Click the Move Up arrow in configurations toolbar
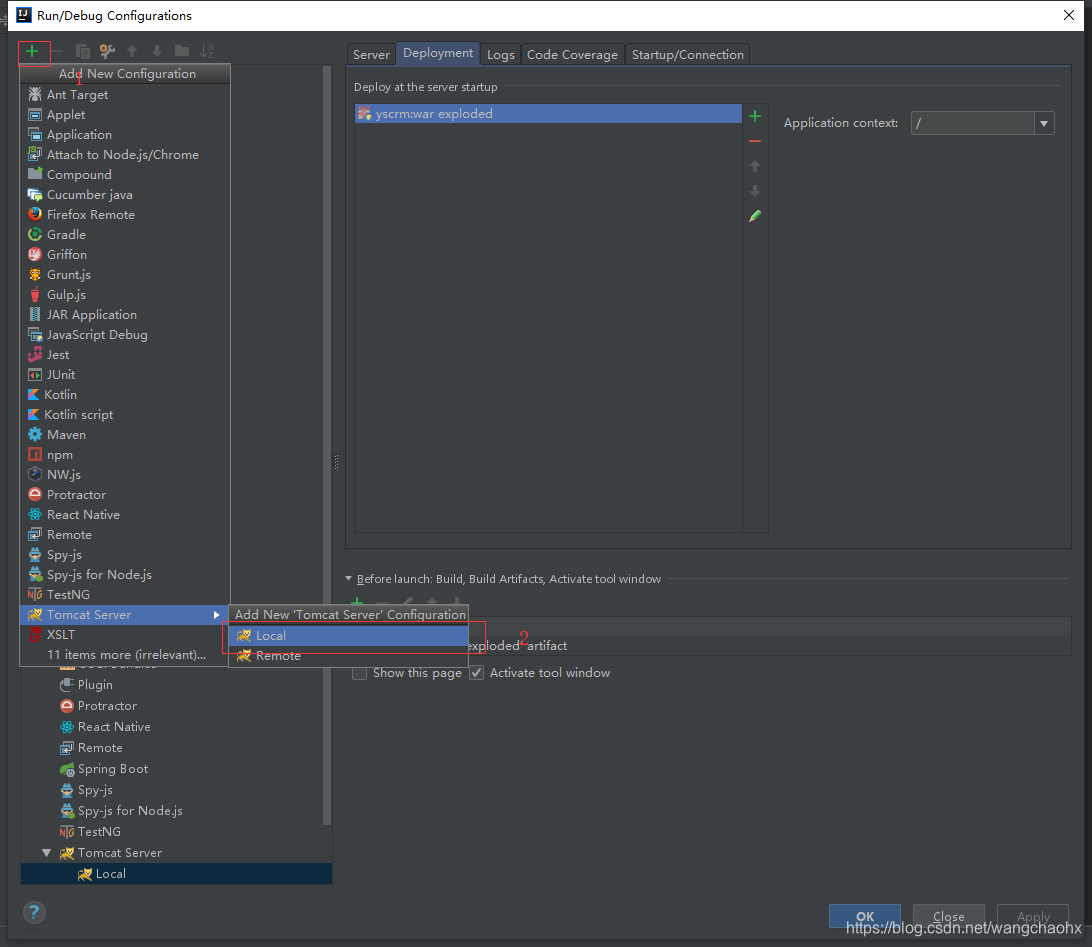The image size is (1092, 947). point(132,51)
